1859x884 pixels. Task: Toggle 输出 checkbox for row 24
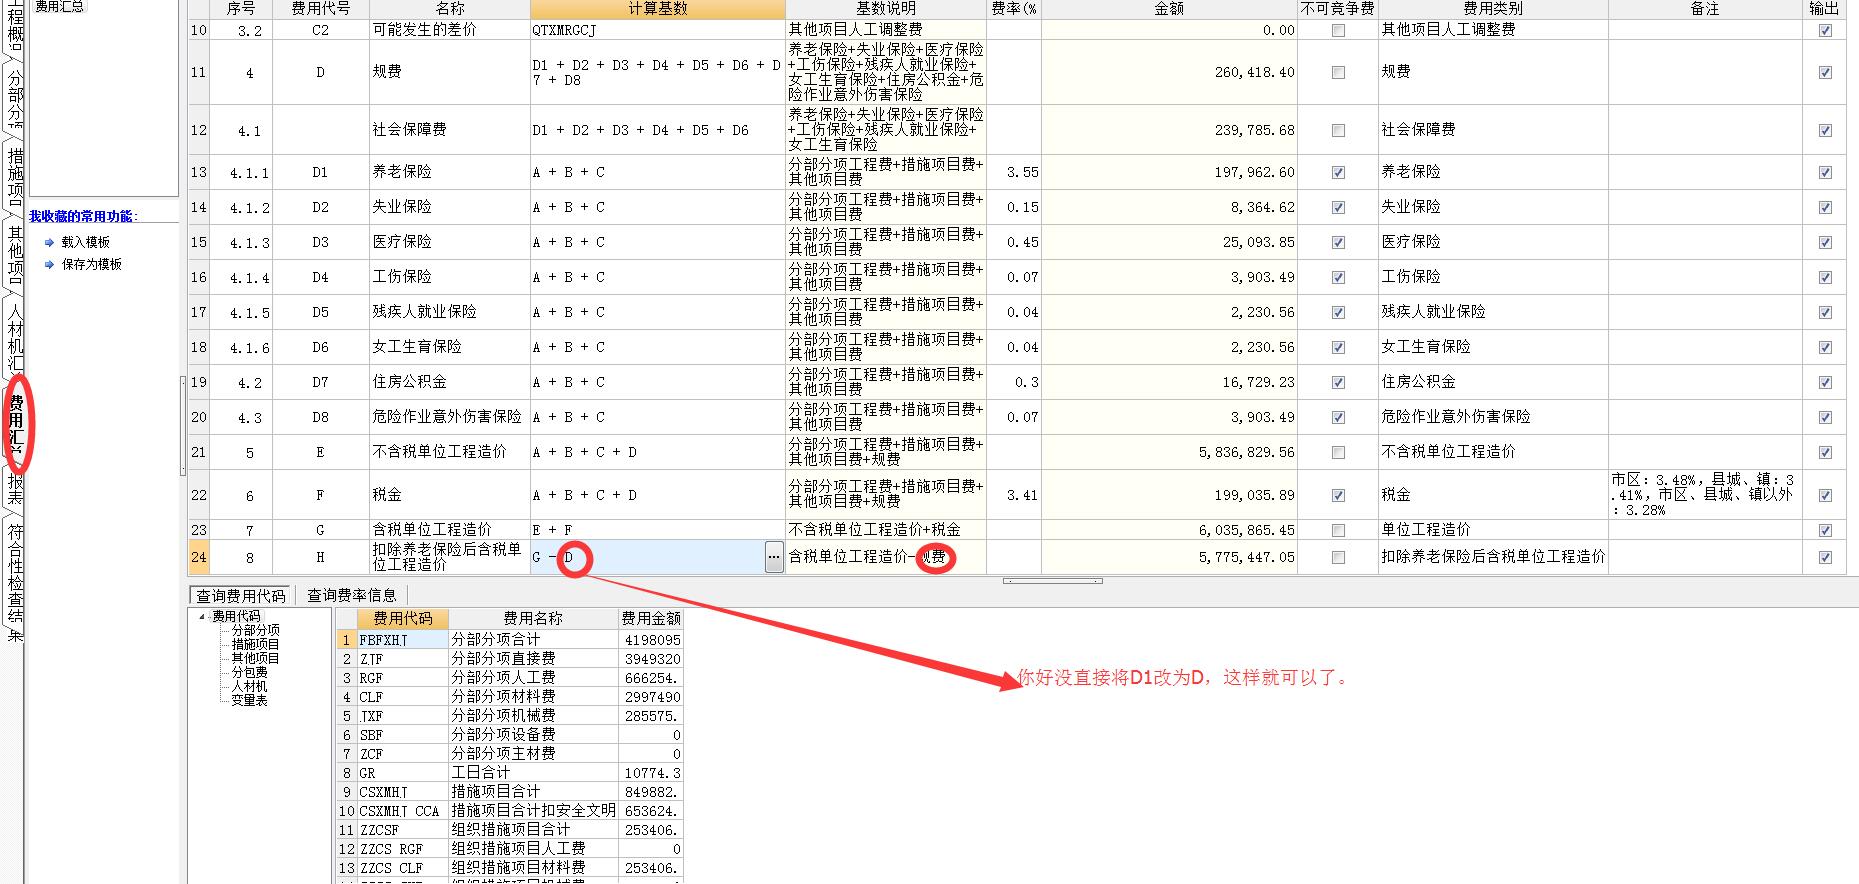[1825, 557]
